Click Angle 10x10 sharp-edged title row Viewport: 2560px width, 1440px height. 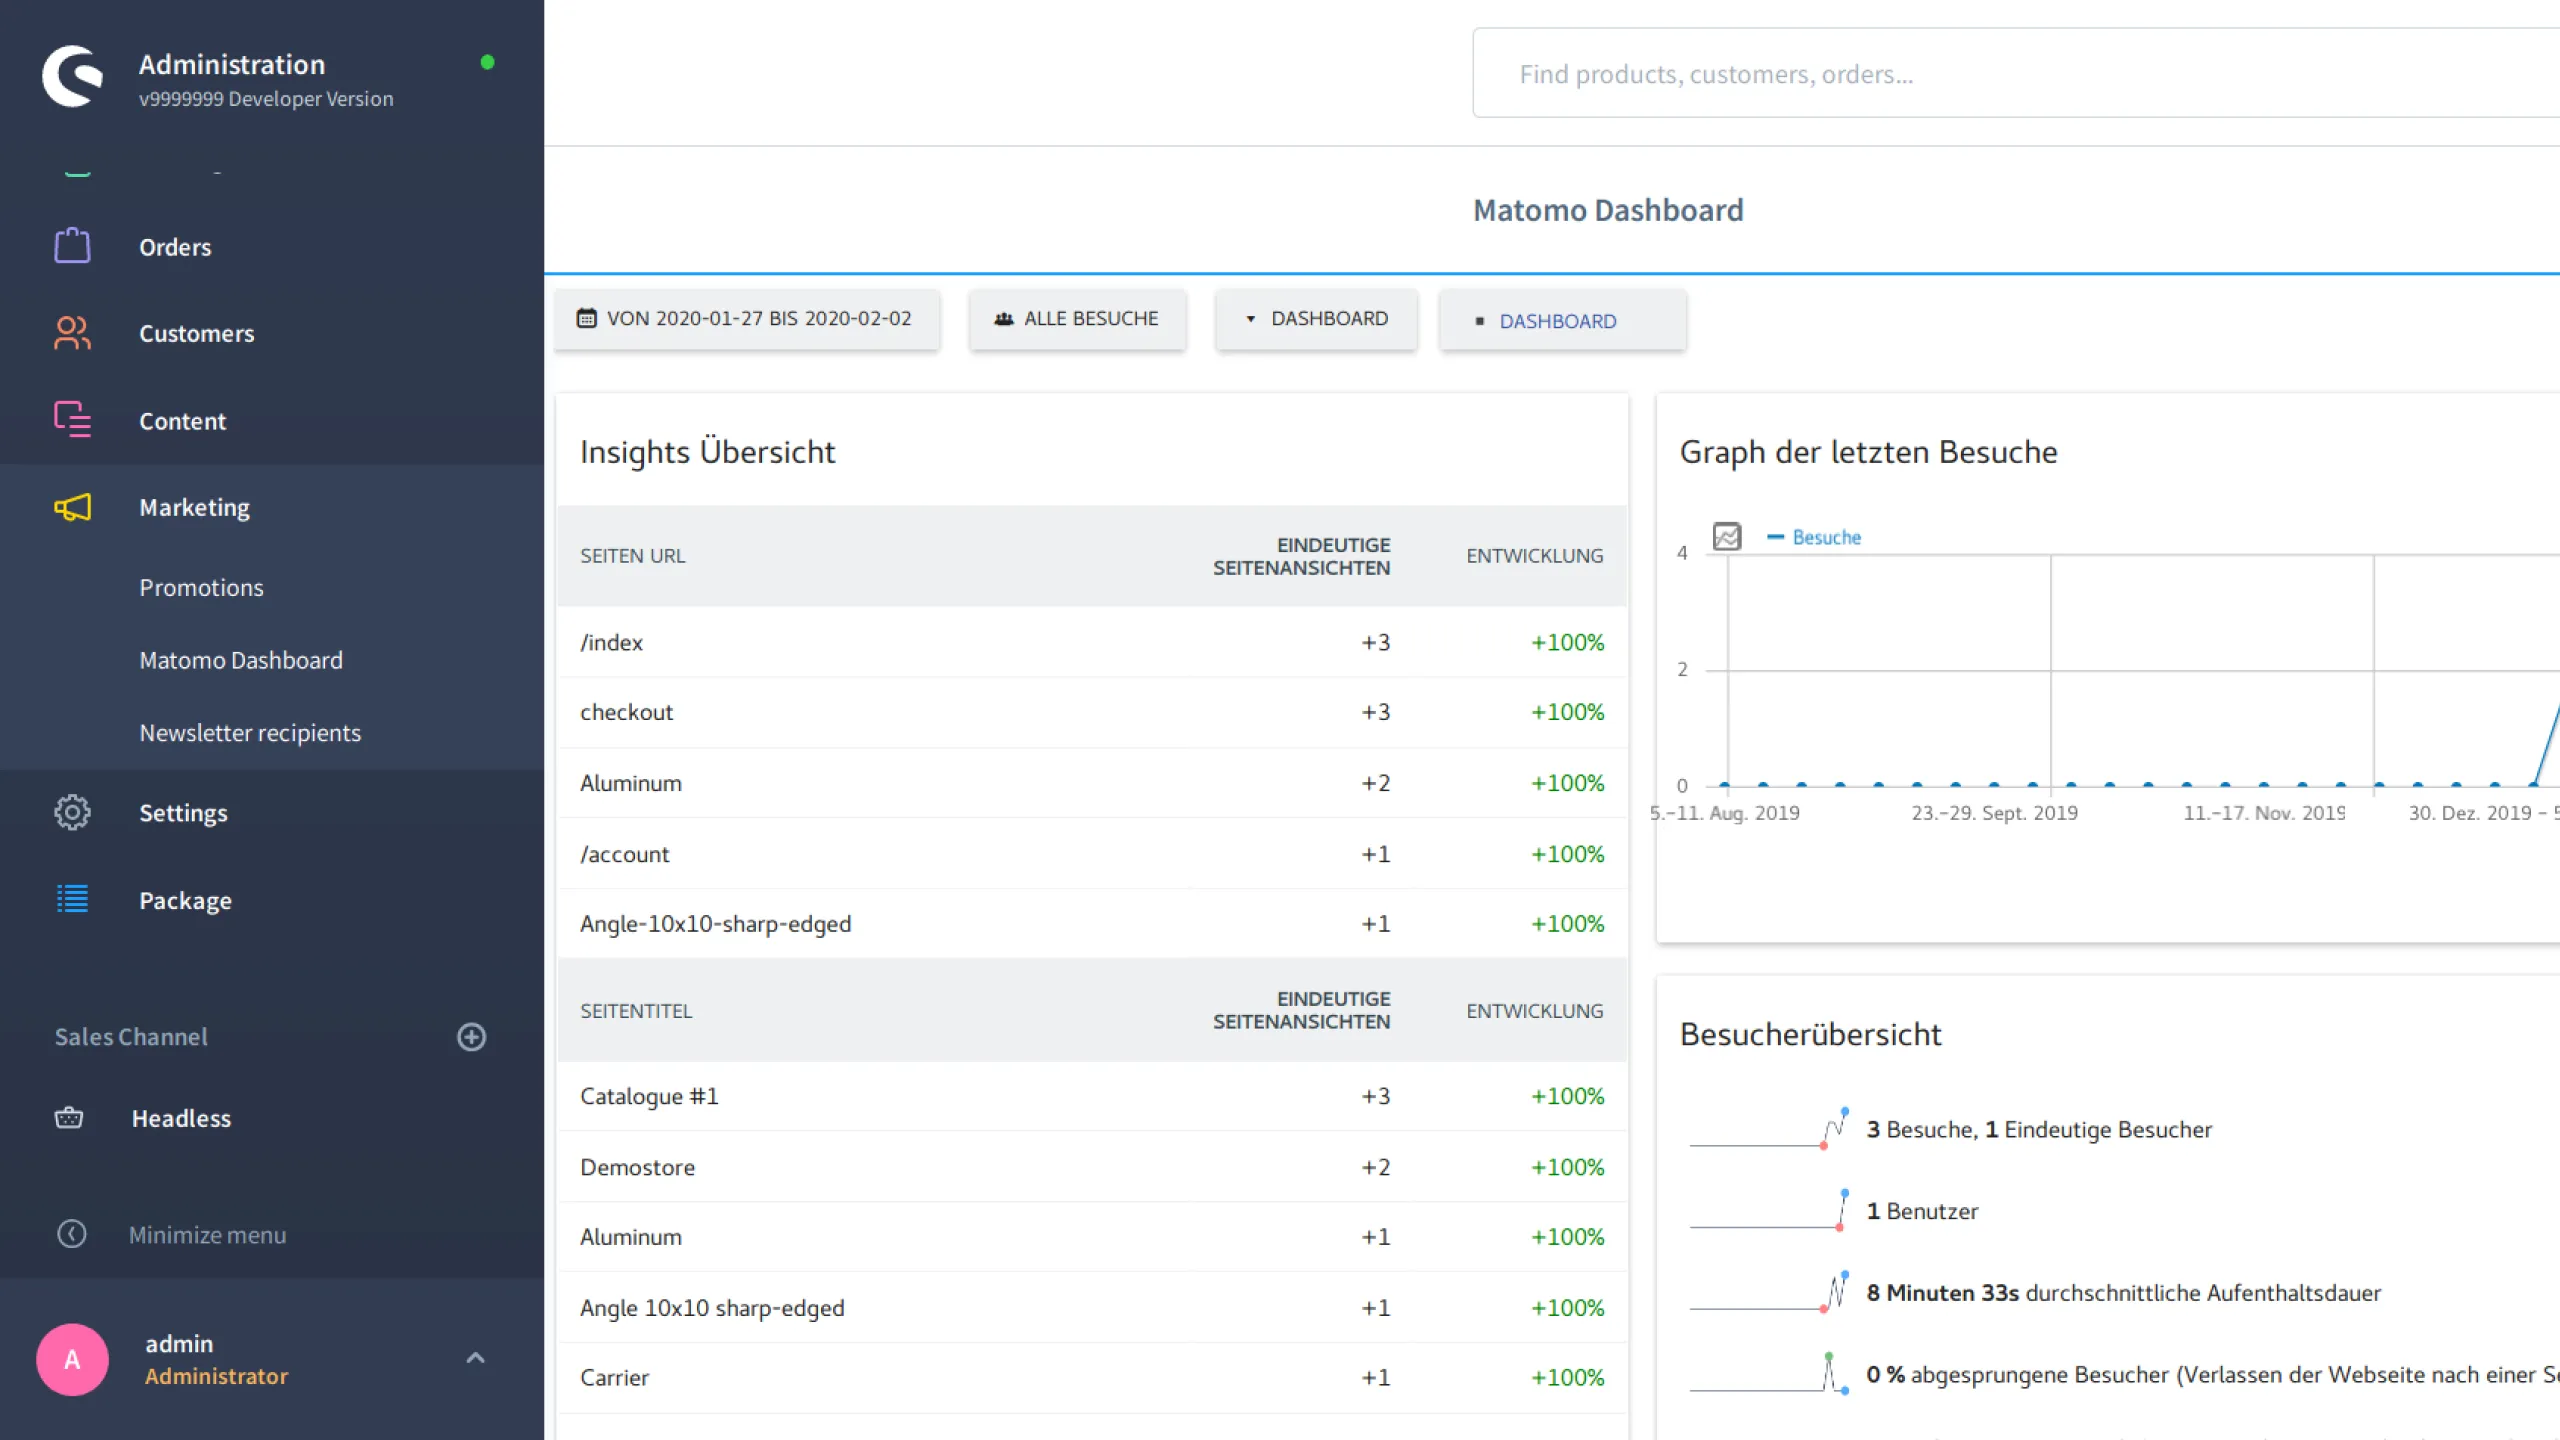[x=1092, y=1308]
